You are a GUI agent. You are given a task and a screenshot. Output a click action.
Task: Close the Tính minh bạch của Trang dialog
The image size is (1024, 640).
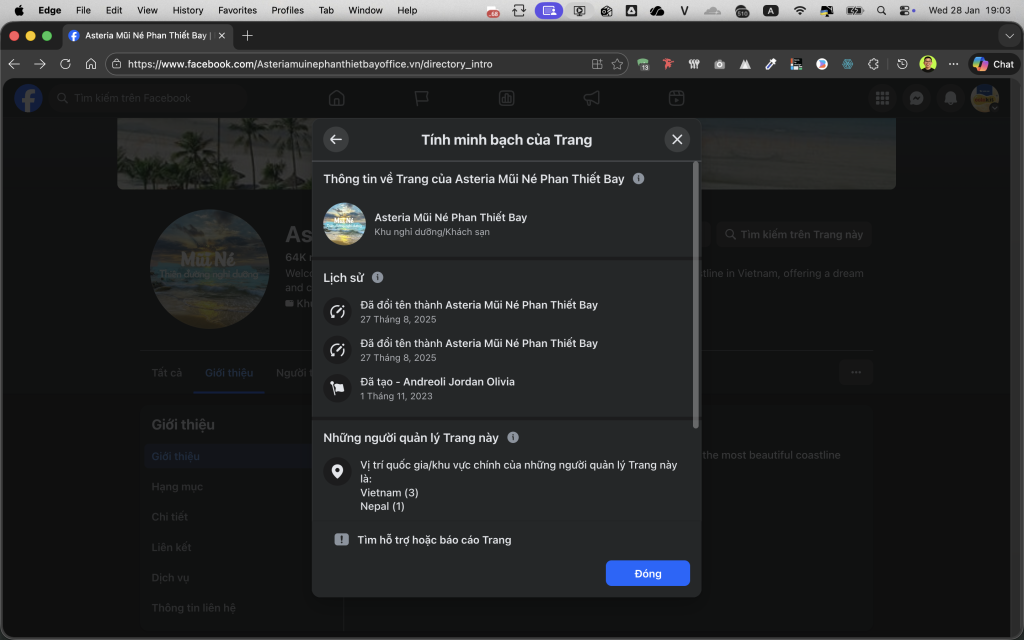point(677,140)
